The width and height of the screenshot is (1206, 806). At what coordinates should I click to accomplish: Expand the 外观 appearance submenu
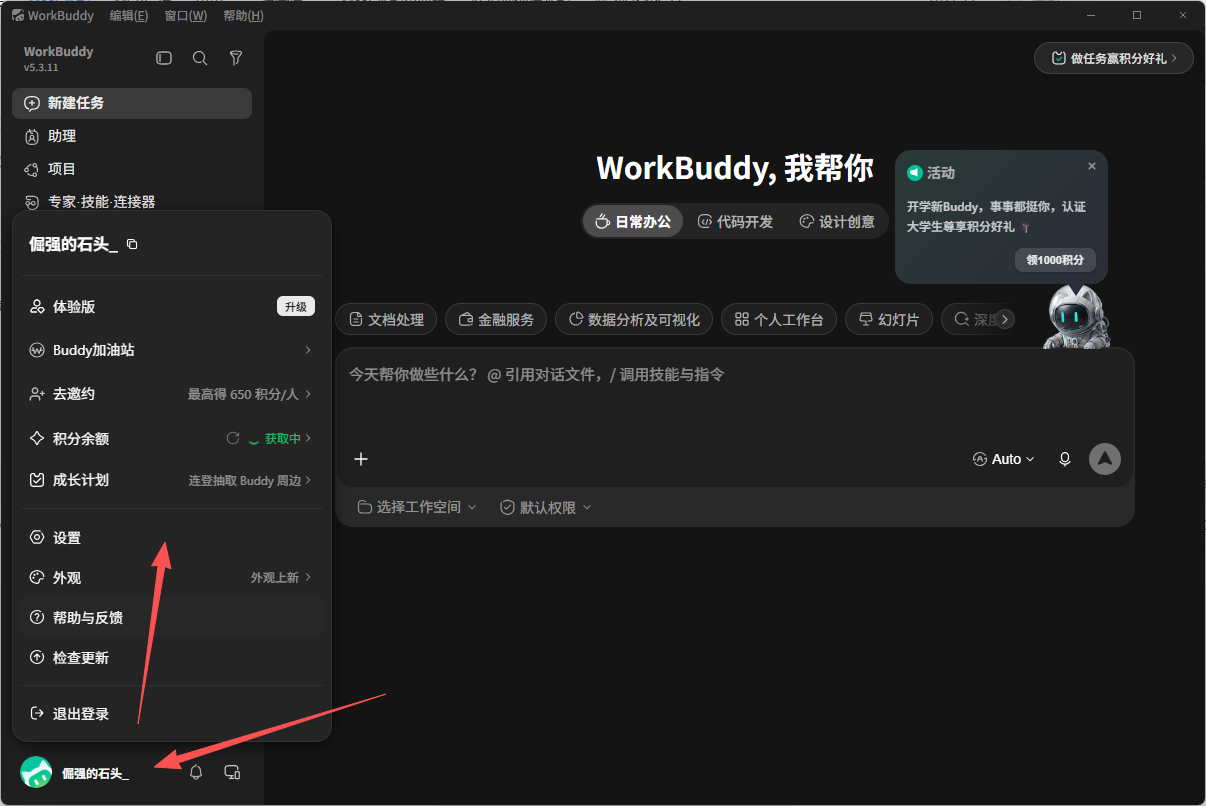pyautogui.click(x=171, y=578)
